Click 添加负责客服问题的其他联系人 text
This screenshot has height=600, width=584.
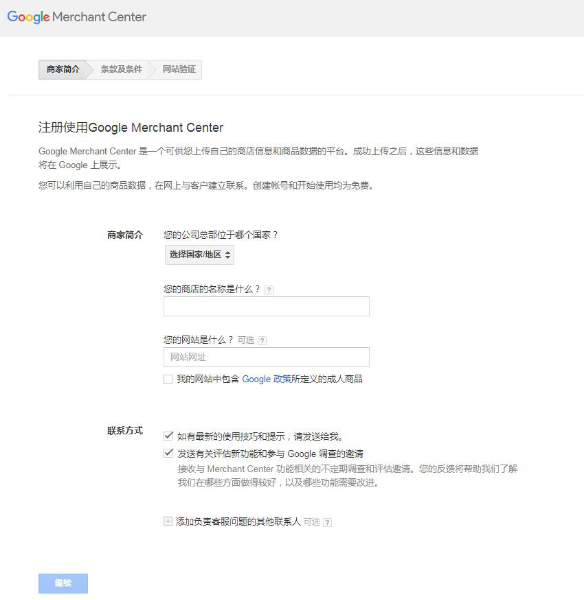(x=238, y=522)
